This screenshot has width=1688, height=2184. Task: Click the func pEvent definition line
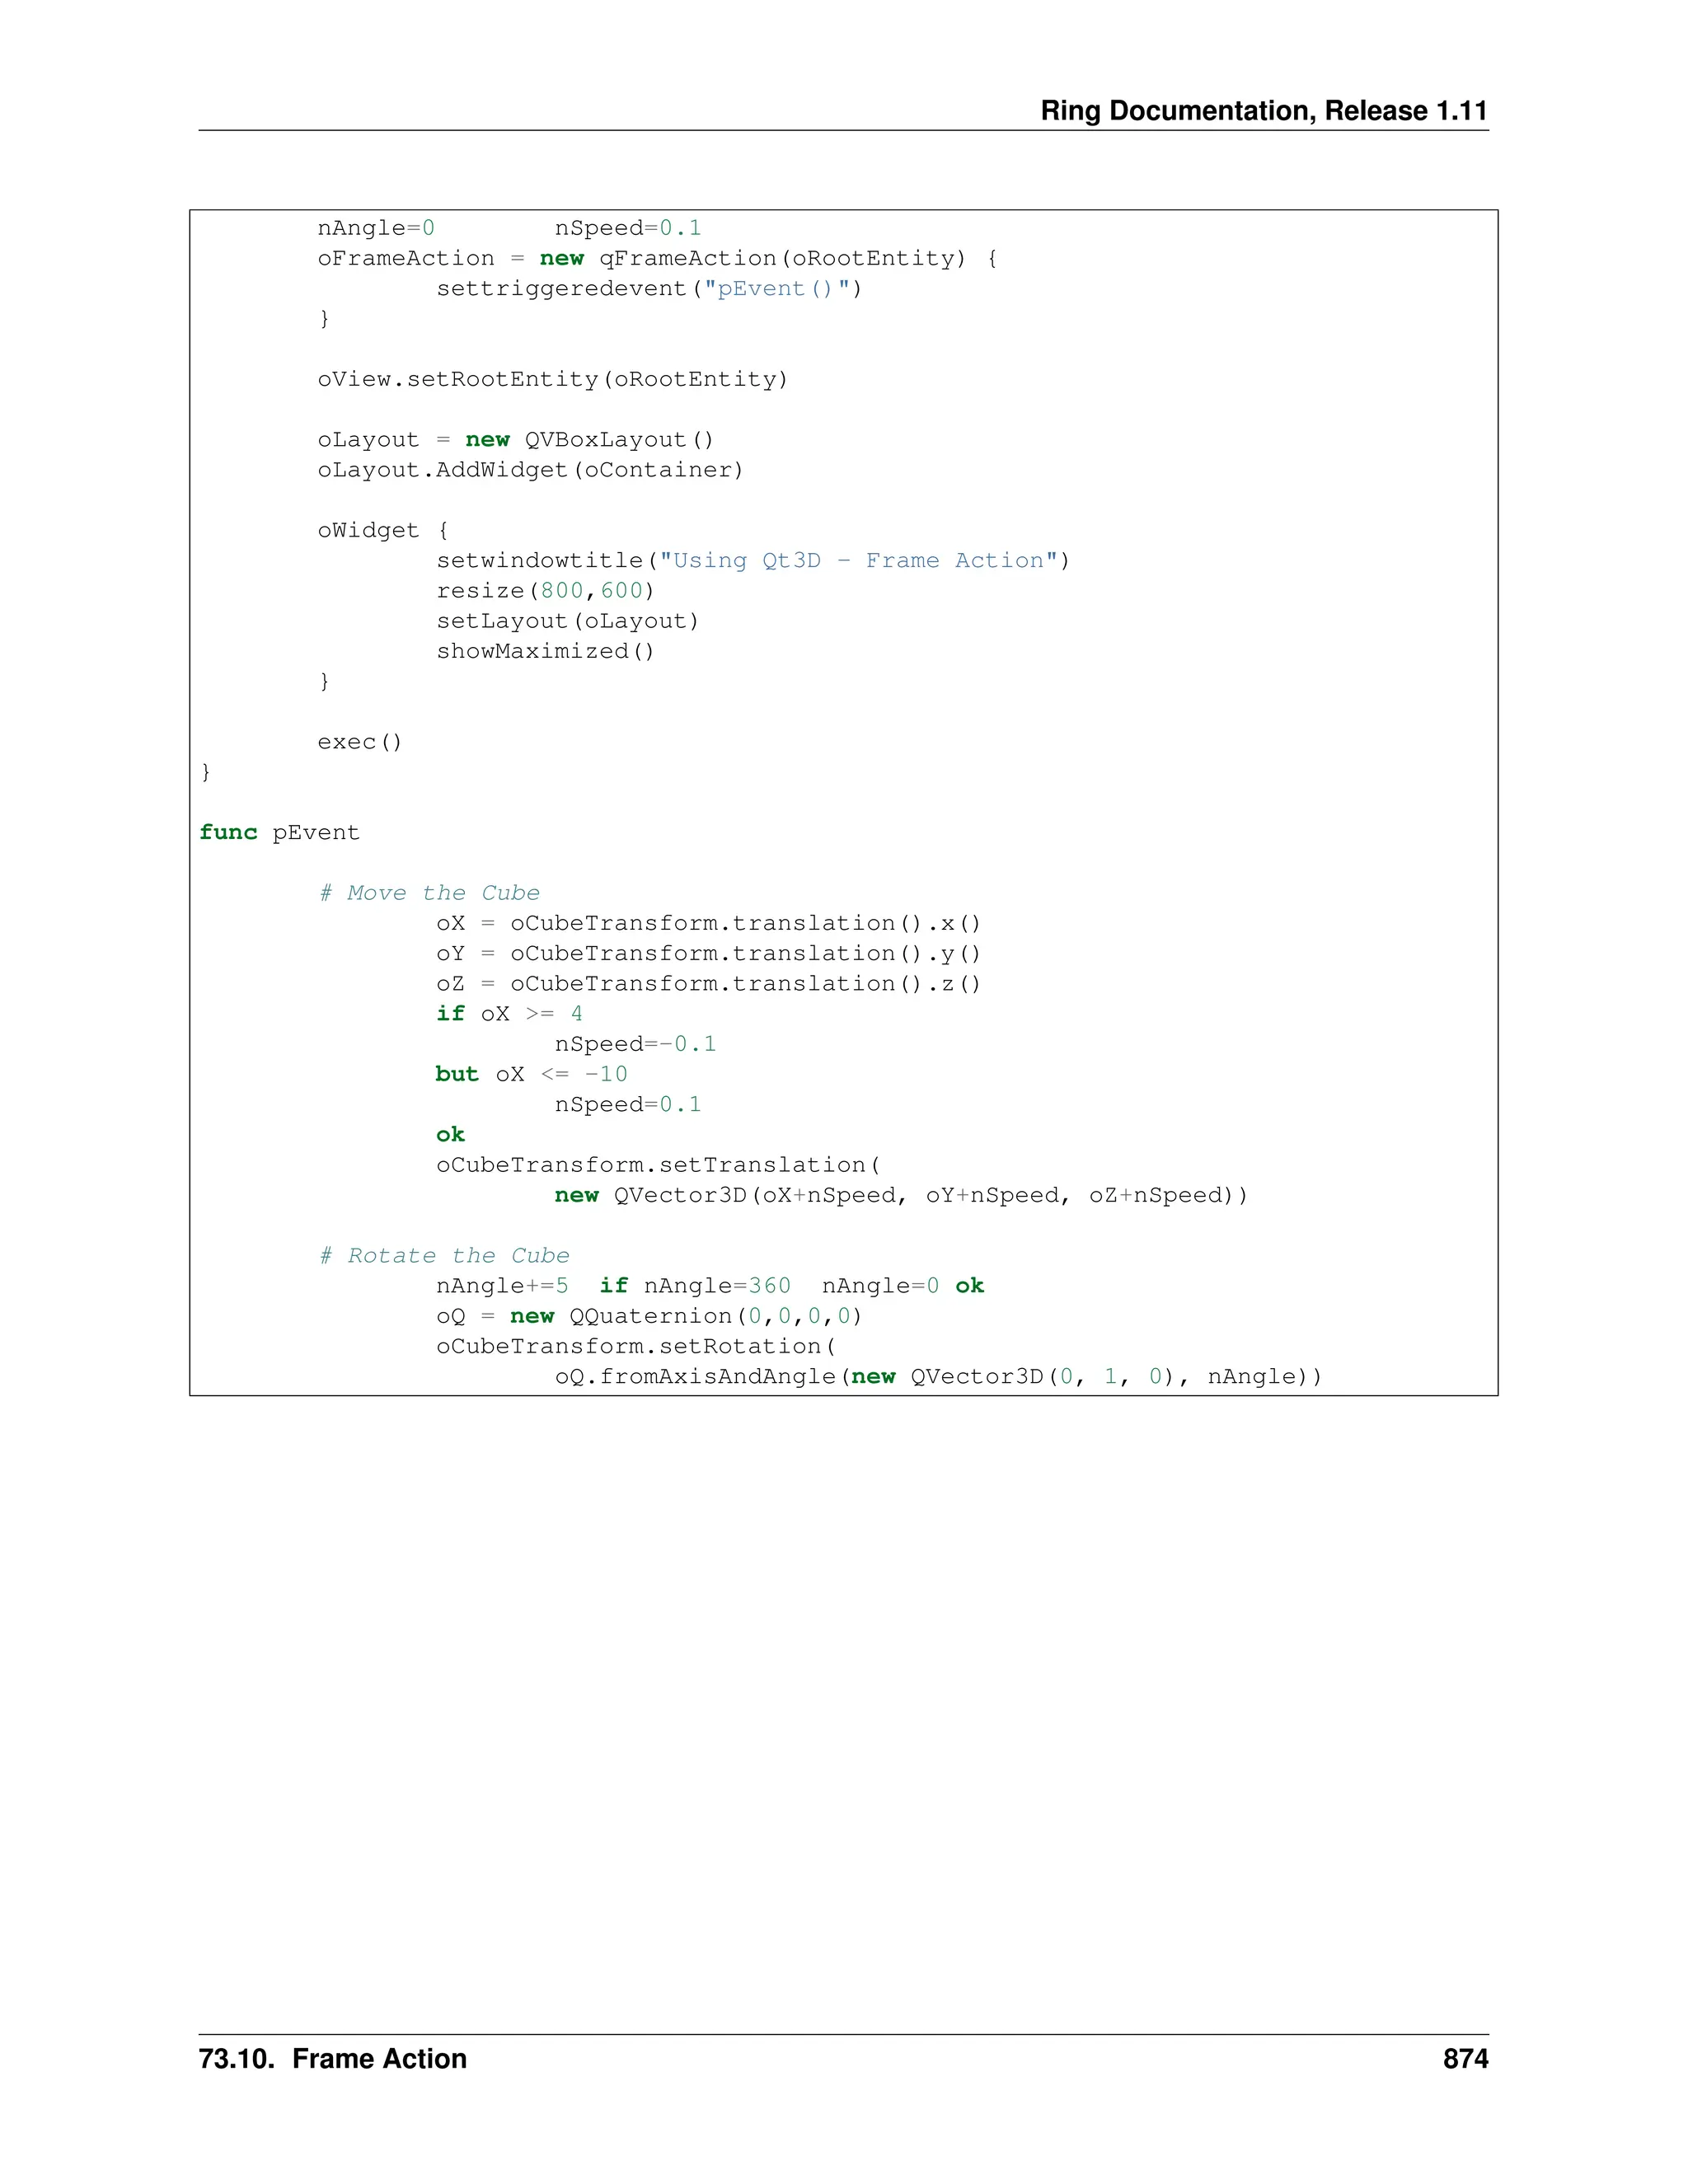[279, 832]
